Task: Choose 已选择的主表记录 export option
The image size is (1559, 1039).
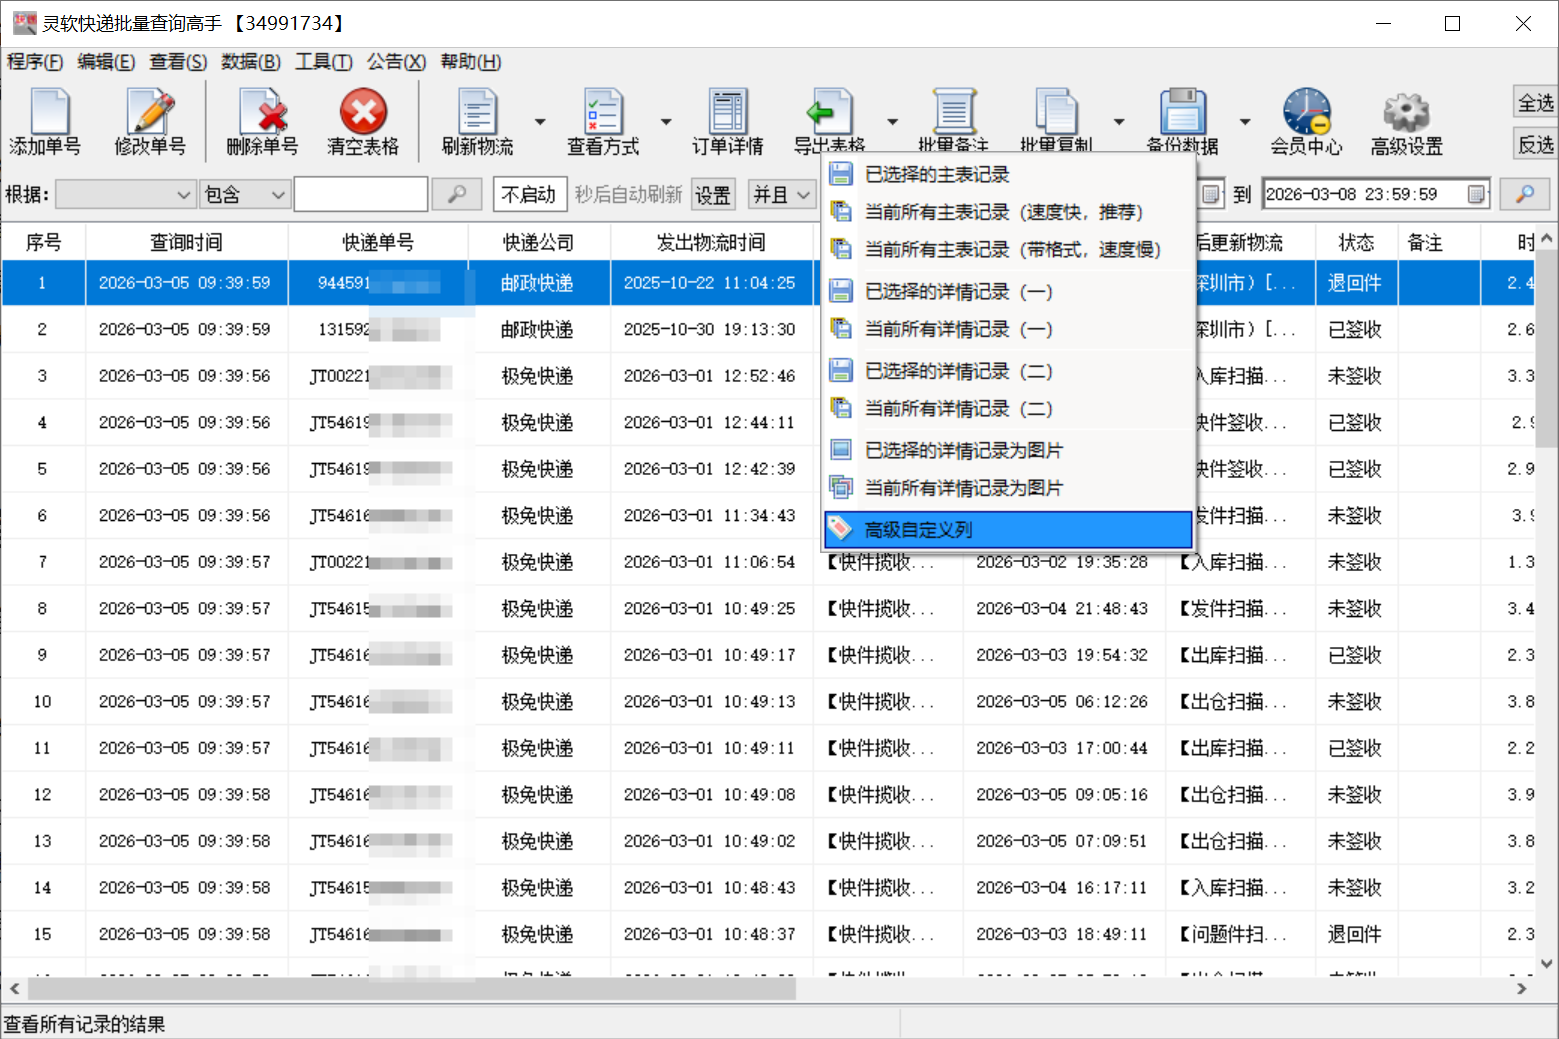Action: tap(1009, 174)
